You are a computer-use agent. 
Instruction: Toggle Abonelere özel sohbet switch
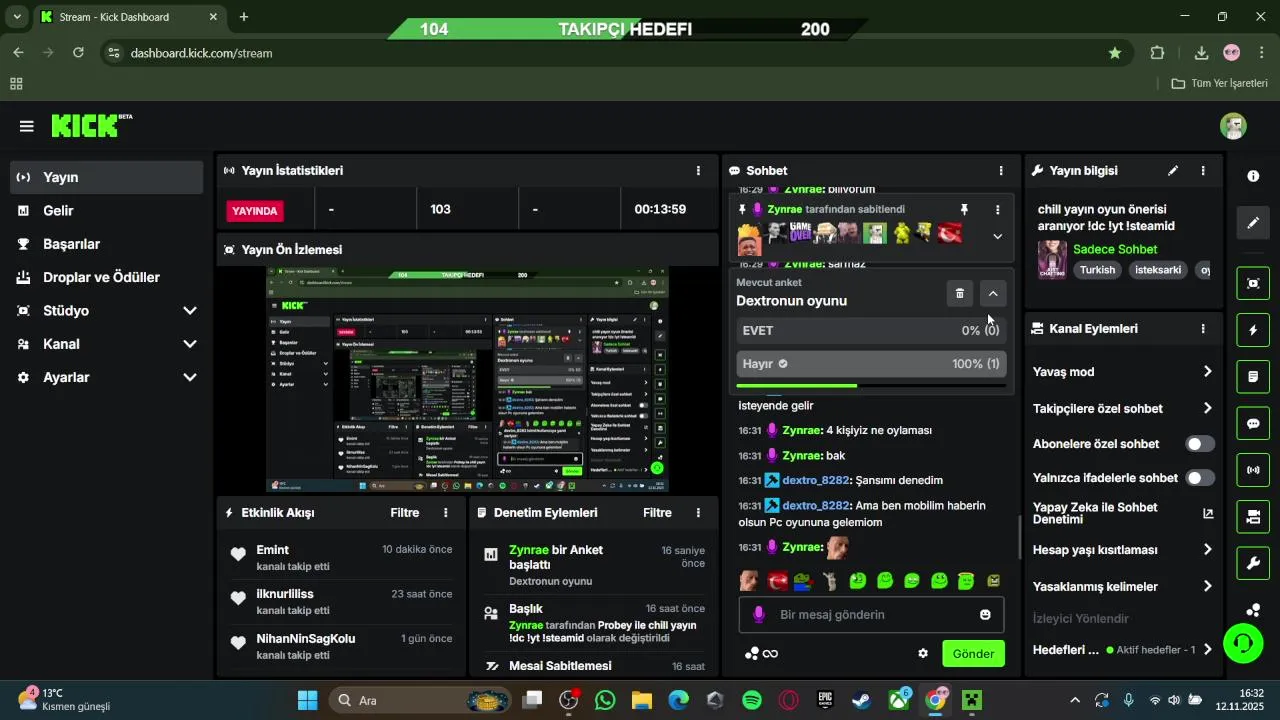[1200, 444]
